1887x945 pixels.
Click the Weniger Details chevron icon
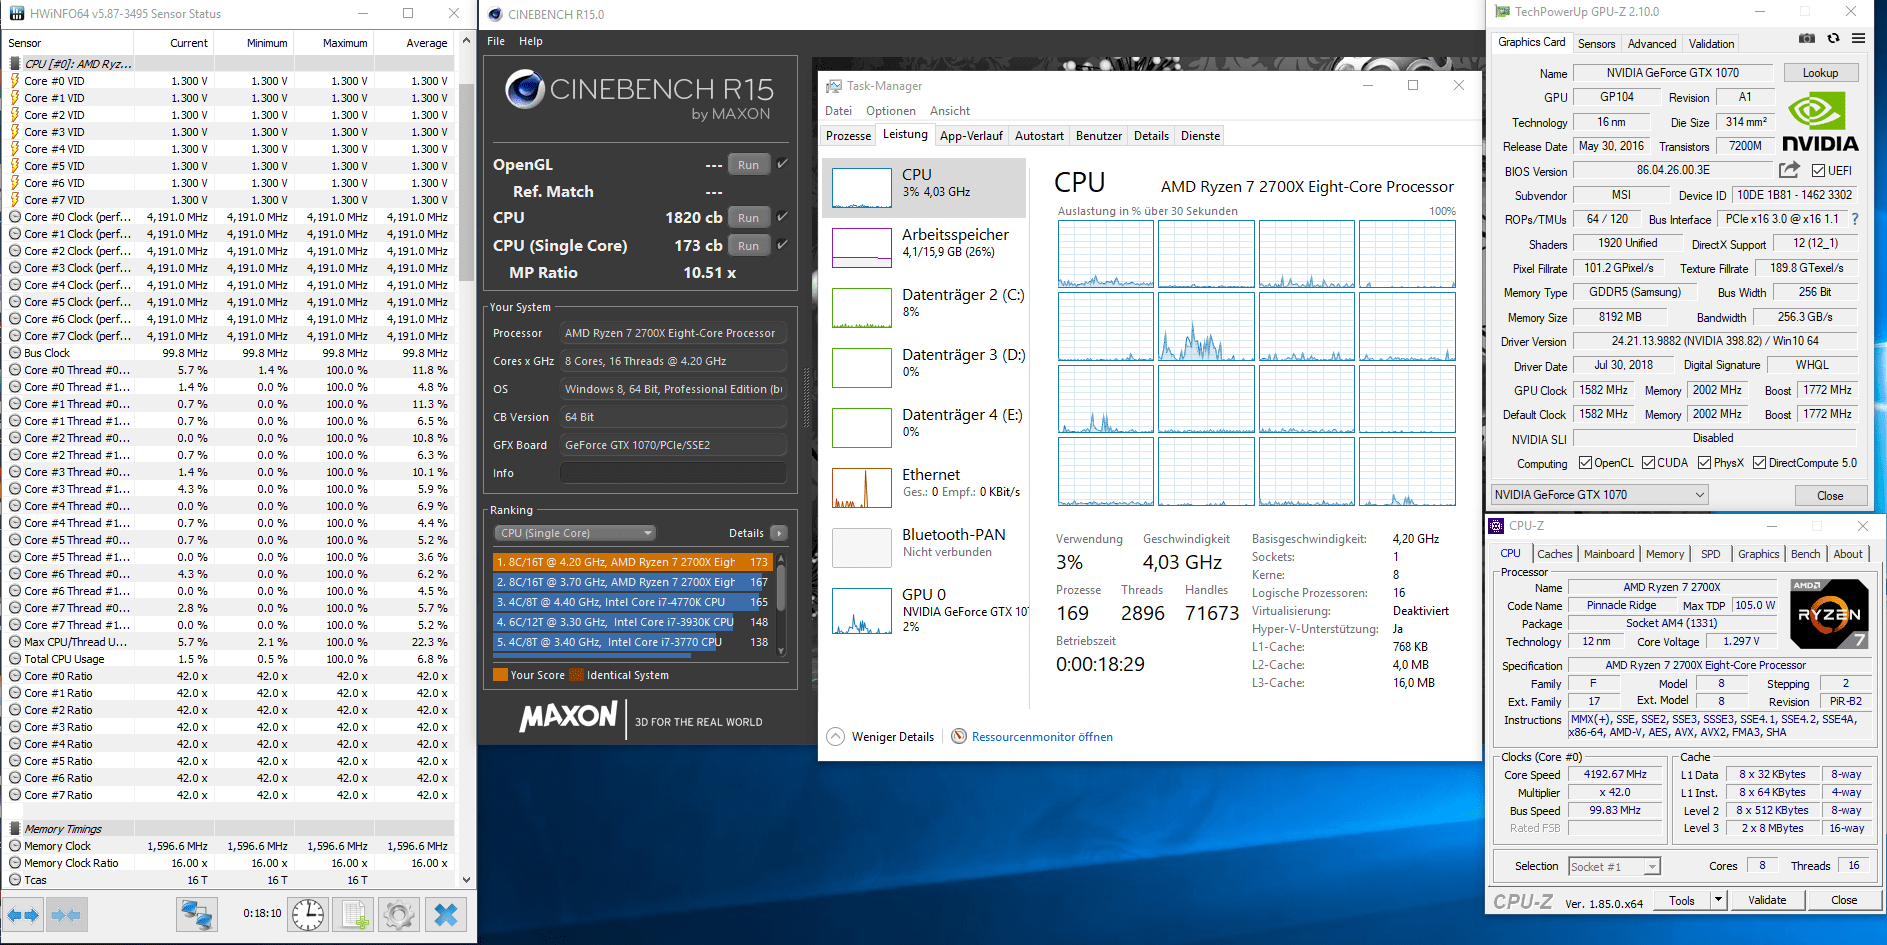pyautogui.click(x=836, y=737)
